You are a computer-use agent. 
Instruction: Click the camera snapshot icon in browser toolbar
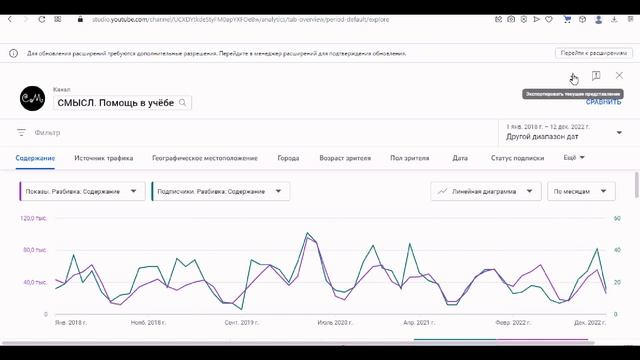click(511, 19)
